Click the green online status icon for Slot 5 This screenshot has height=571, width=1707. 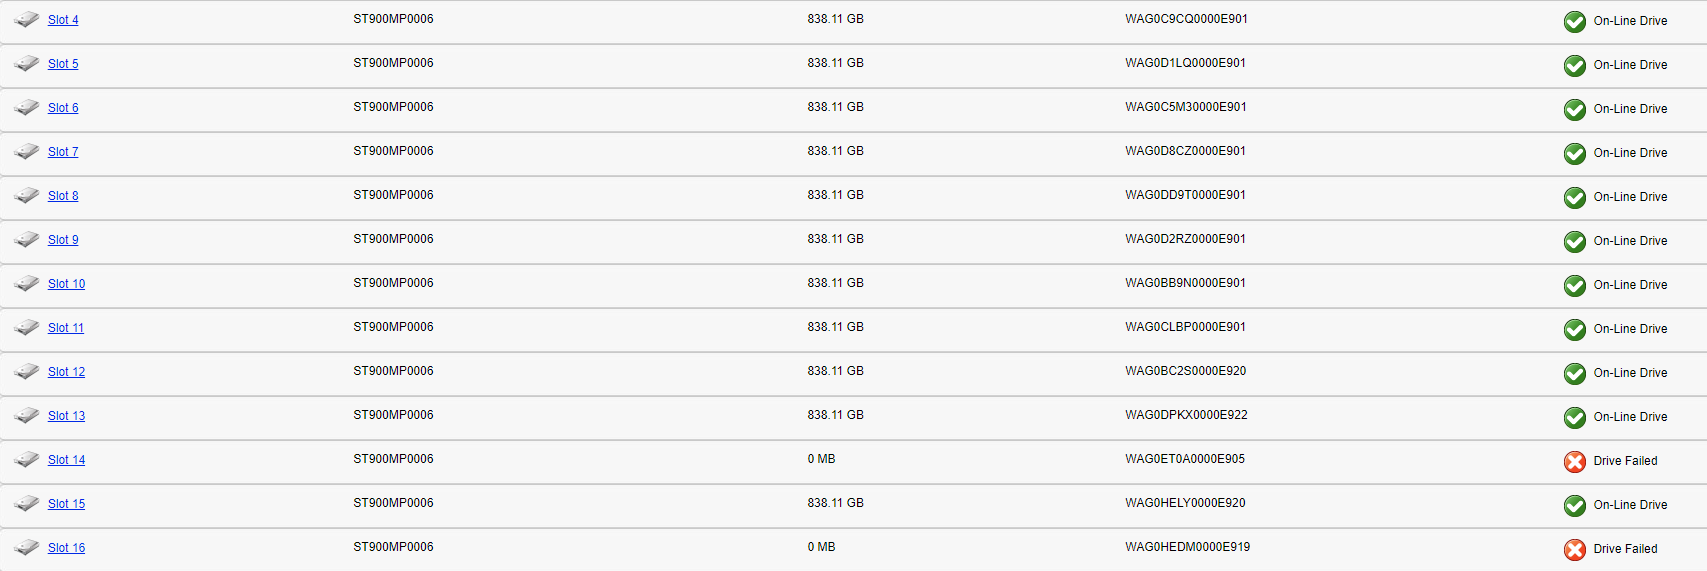point(1575,65)
